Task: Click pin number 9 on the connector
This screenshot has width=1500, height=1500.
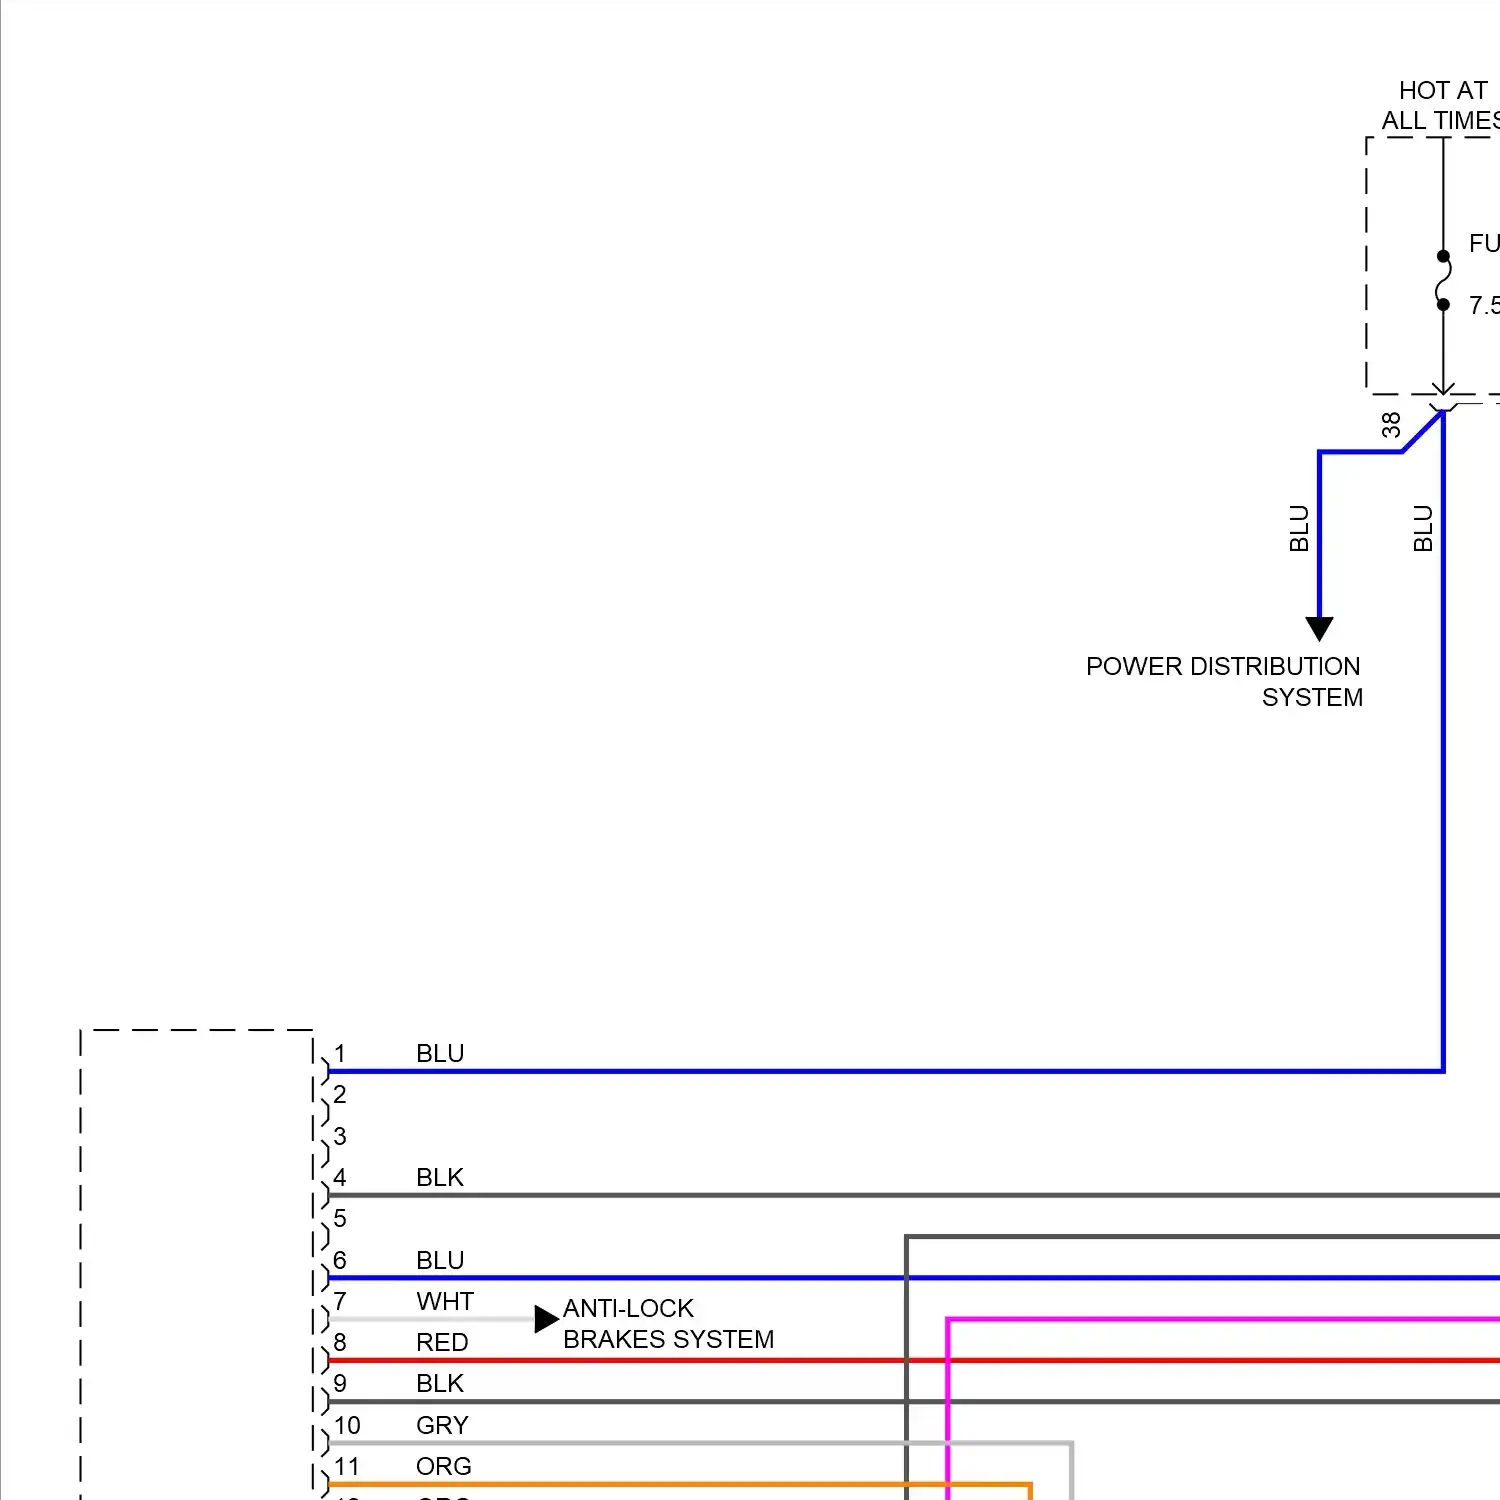Action: pyautogui.click(x=340, y=1383)
